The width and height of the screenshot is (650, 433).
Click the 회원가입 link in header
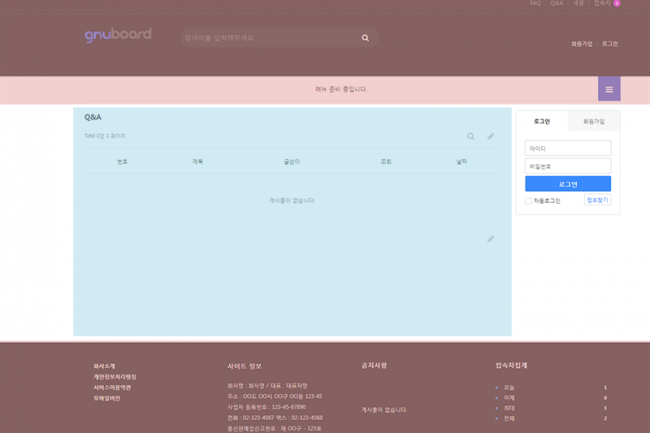coord(581,44)
